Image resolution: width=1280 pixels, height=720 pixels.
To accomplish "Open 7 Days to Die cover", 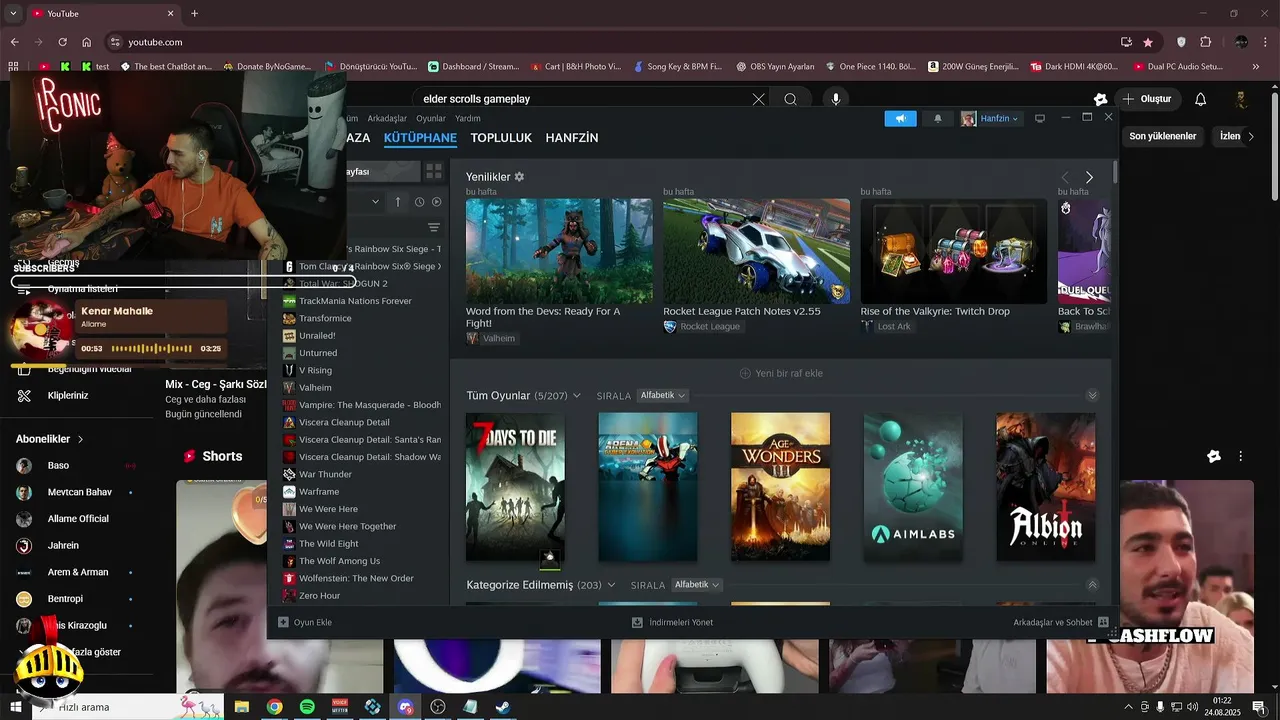I will [515, 487].
